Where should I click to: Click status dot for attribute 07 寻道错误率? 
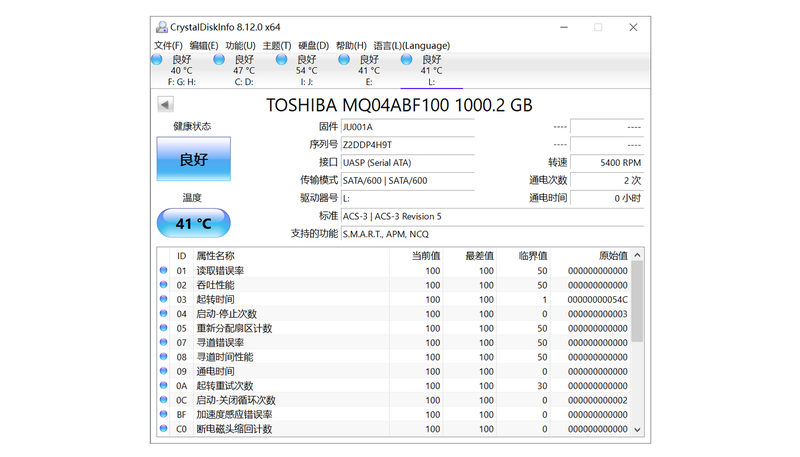163,342
